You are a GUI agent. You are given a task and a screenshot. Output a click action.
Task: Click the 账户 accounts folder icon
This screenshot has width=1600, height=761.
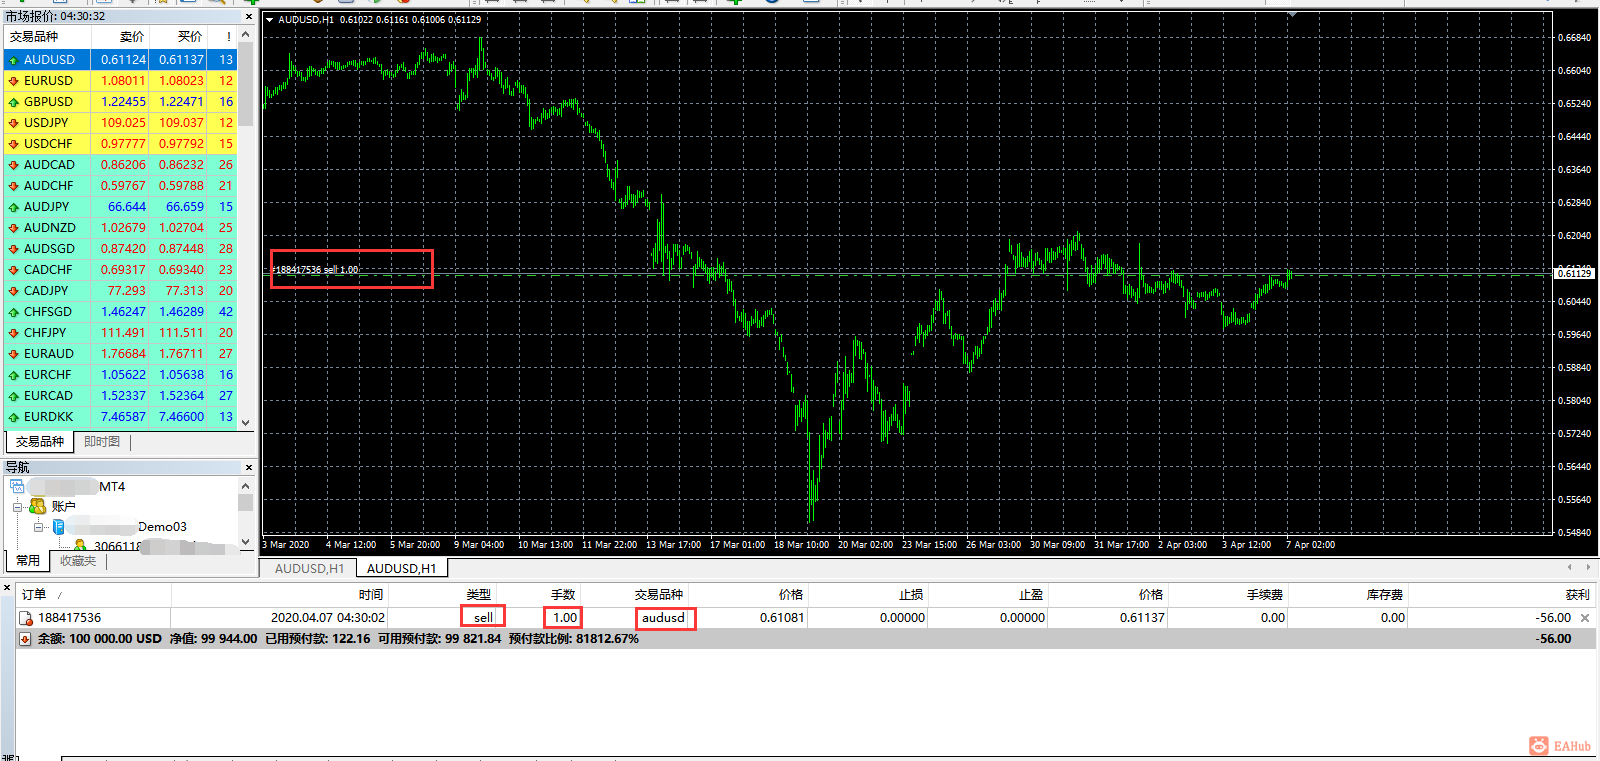click(38, 507)
